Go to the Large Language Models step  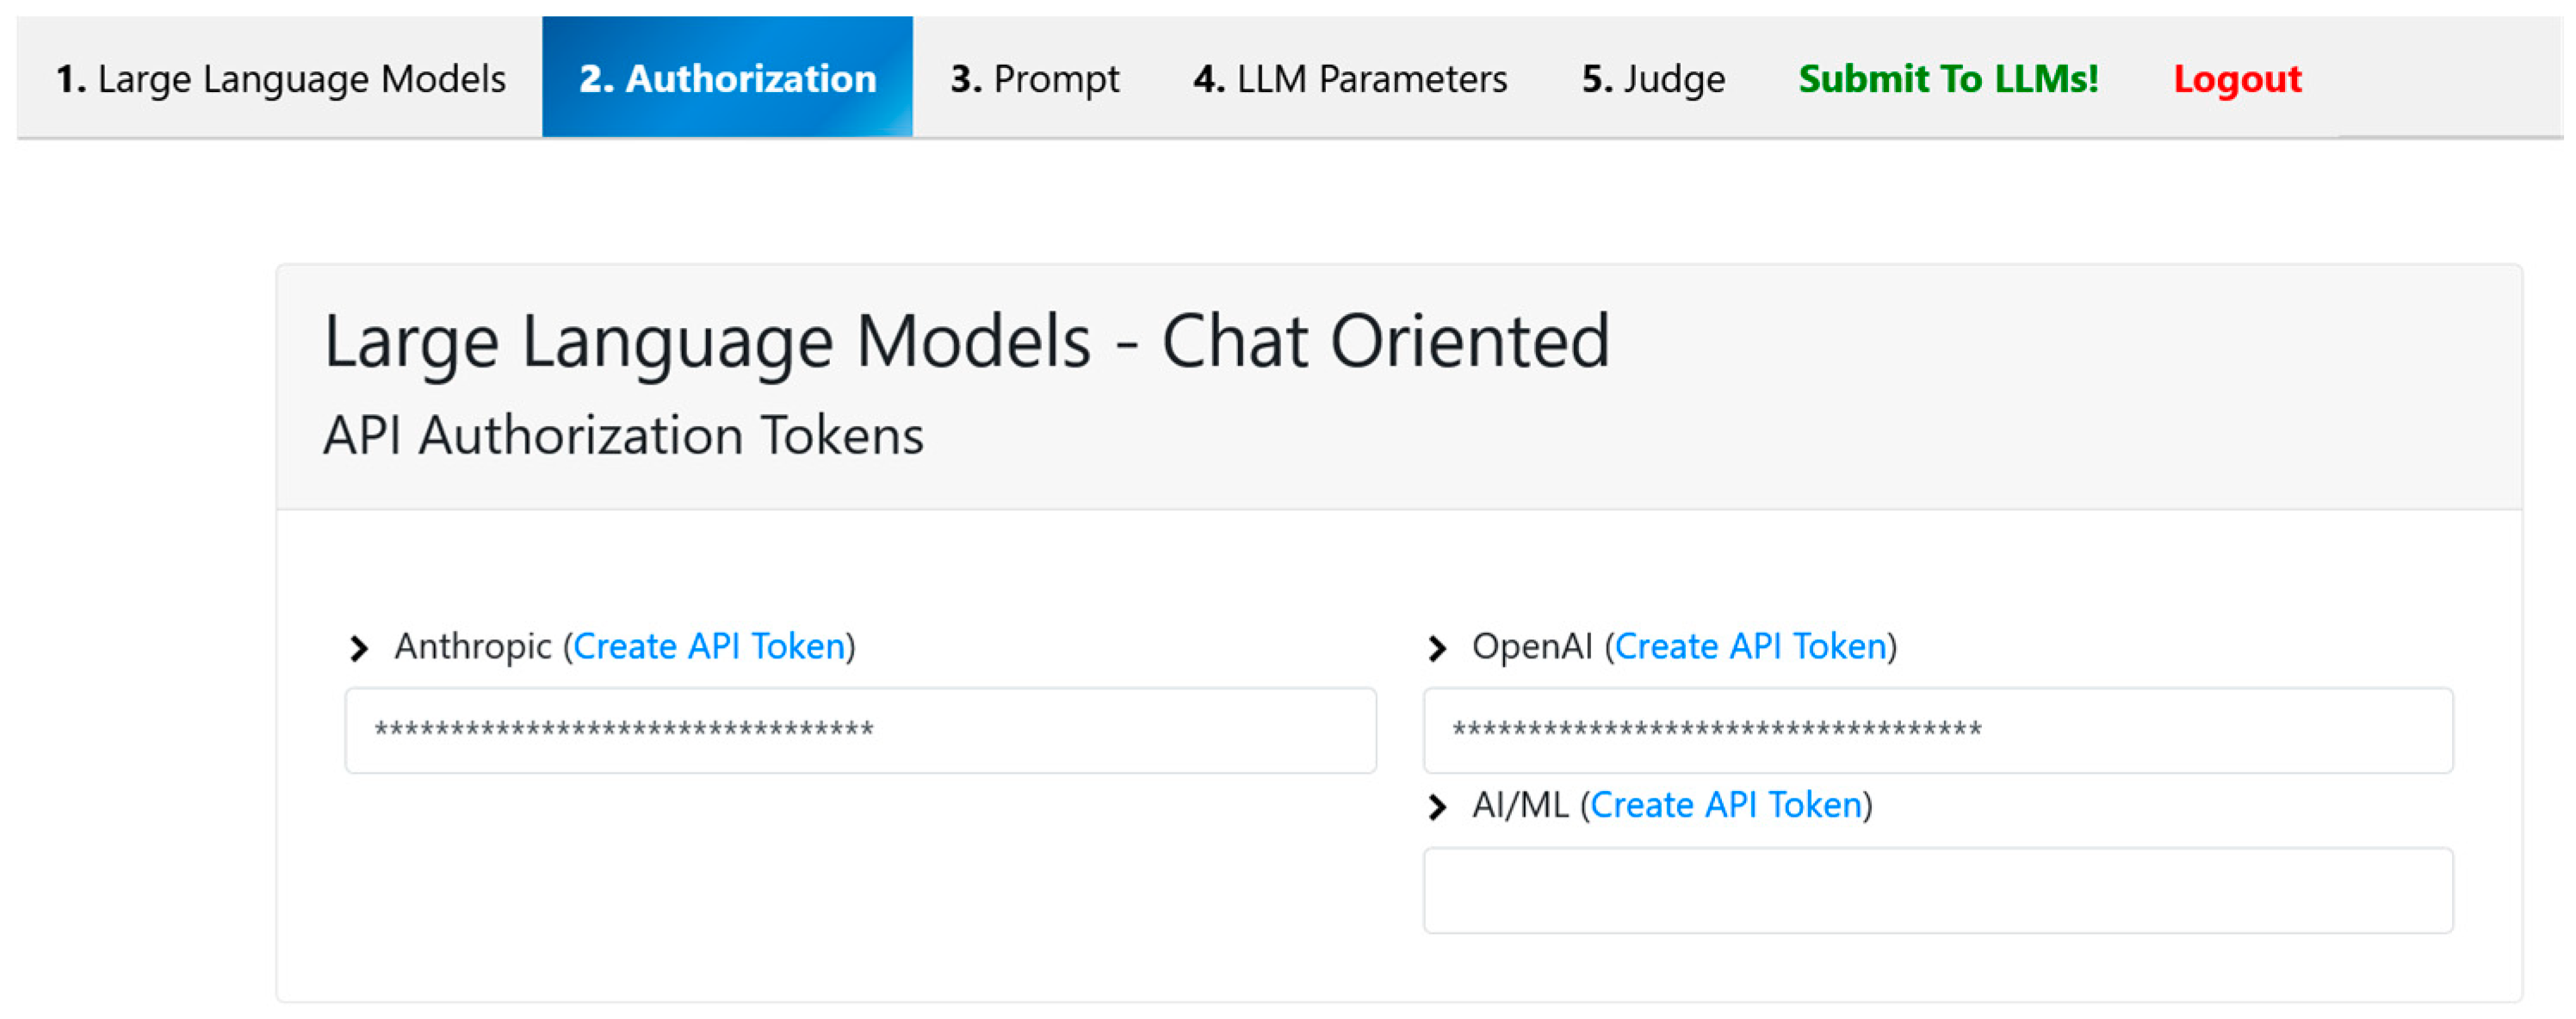tap(280, 78)
